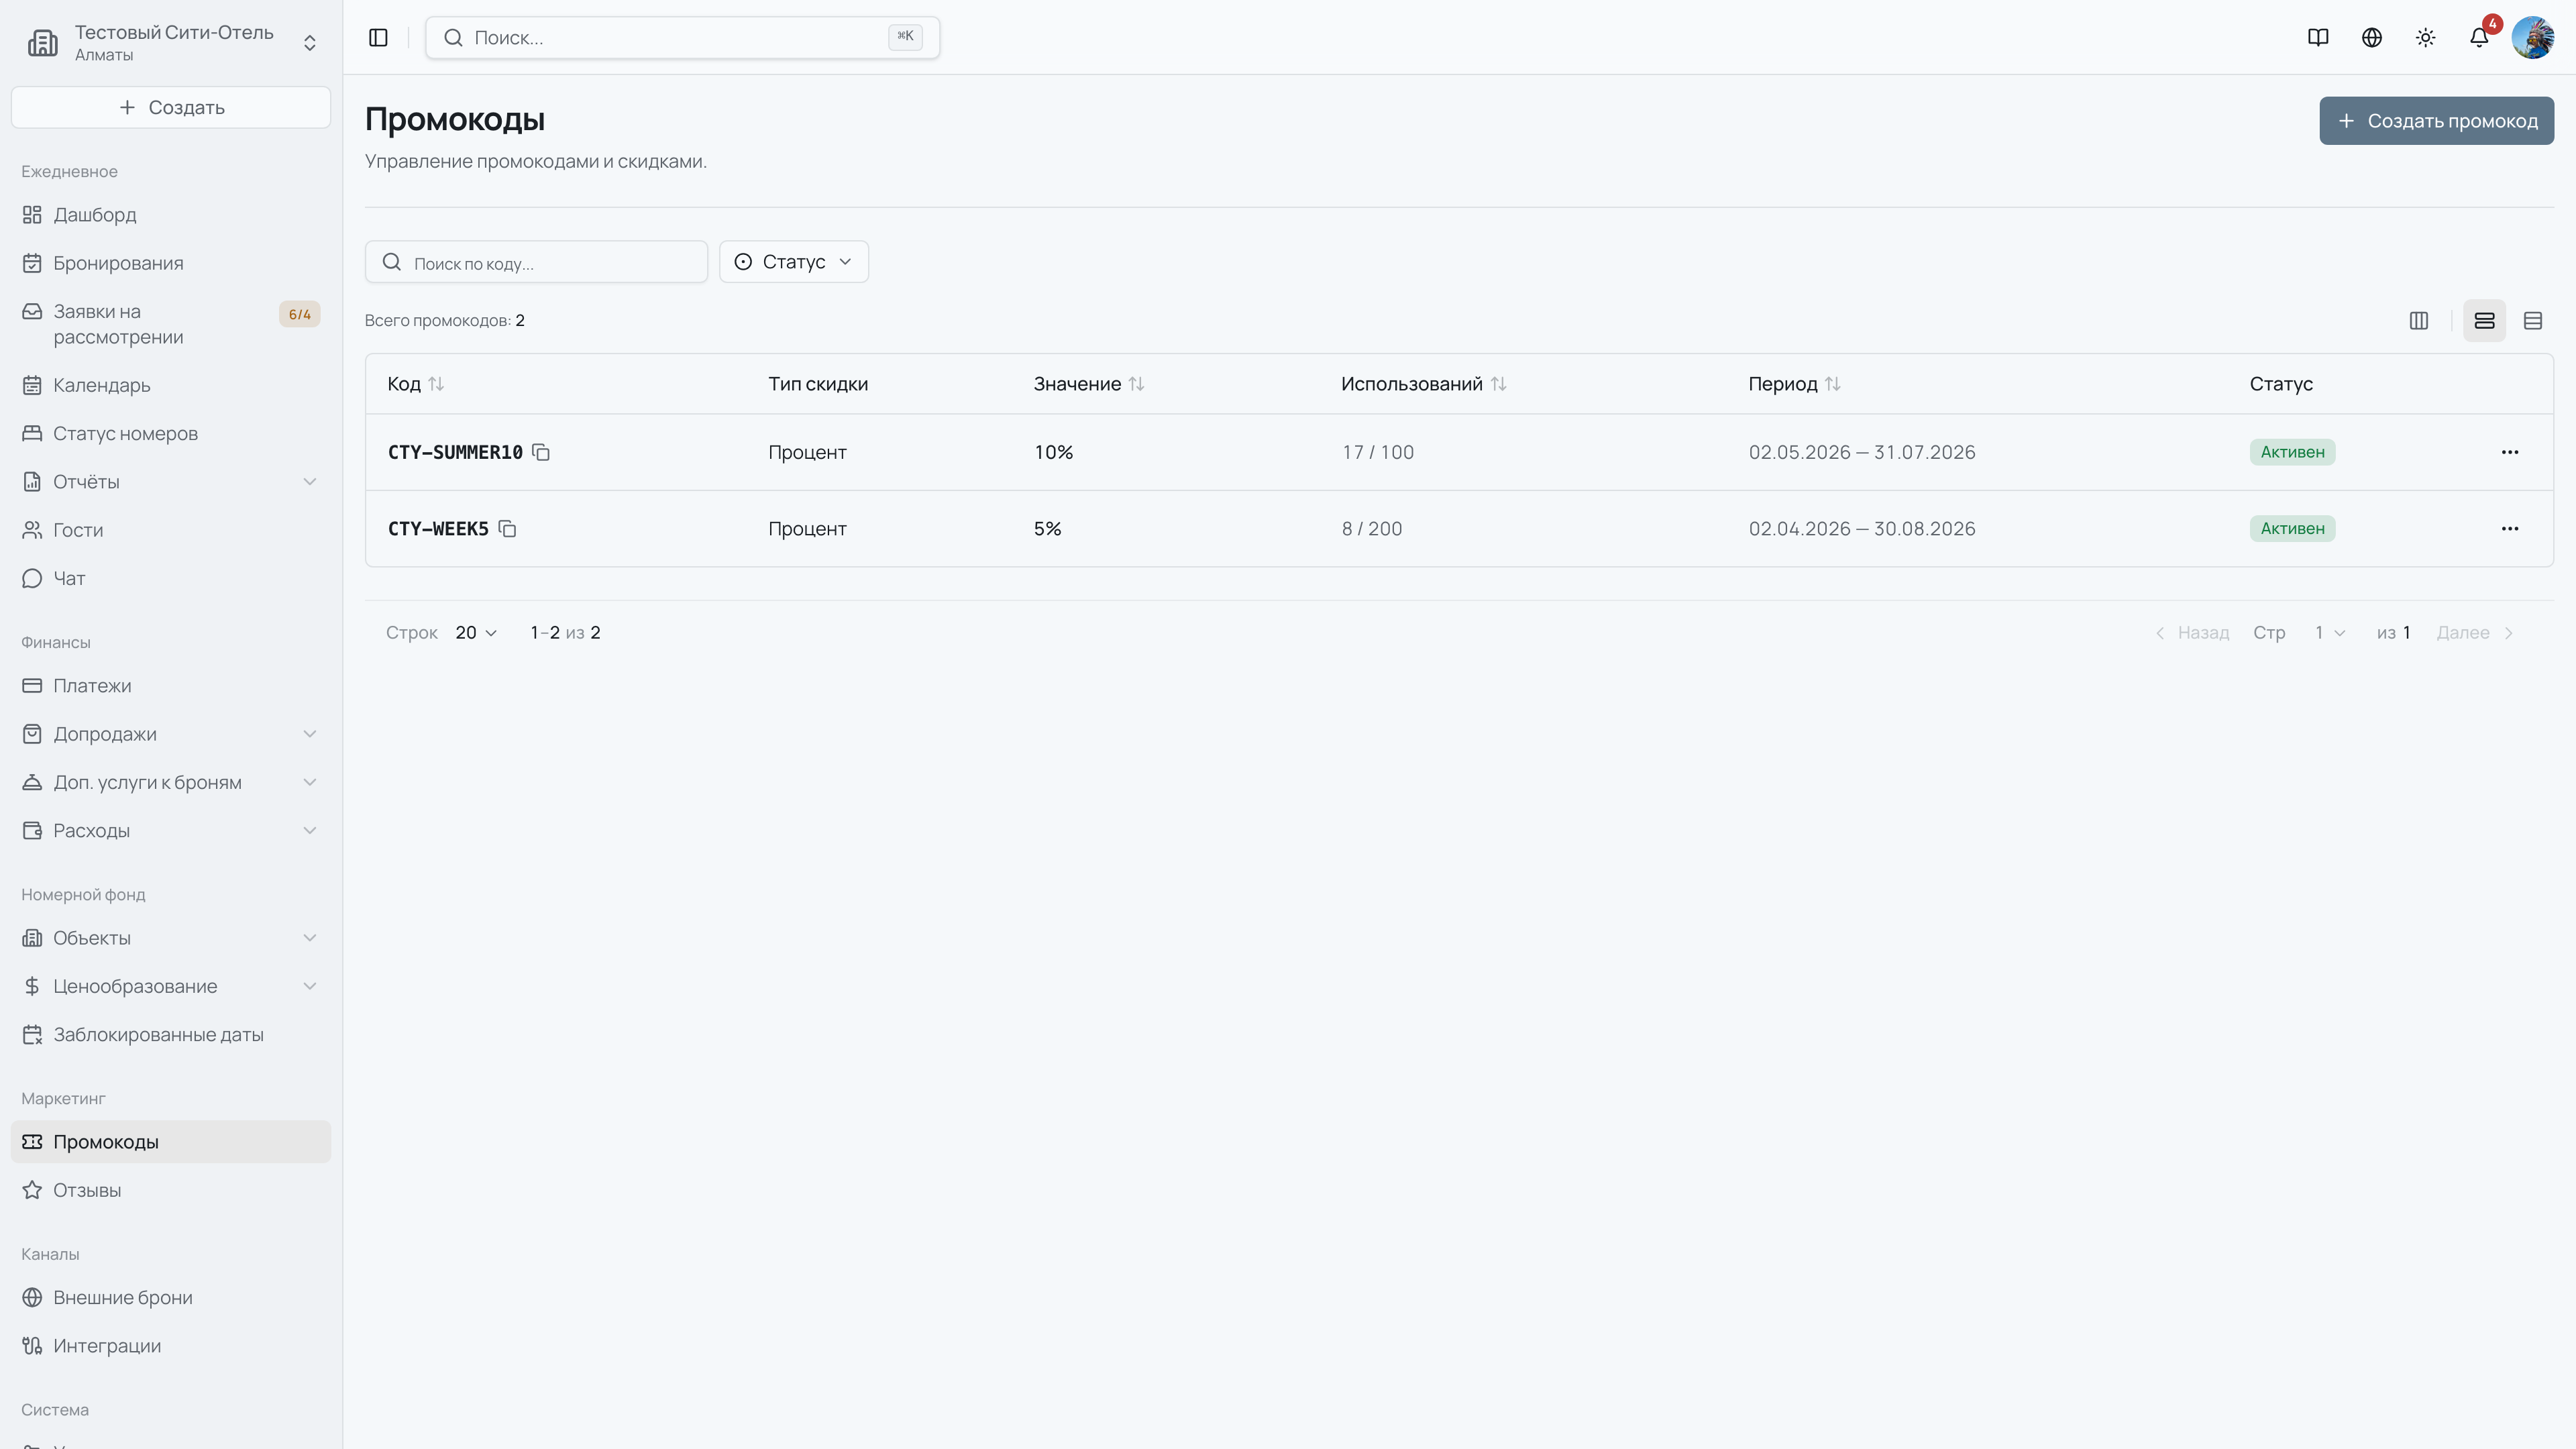Open actions menu for CTY-WEEK5 row
The width and height of the screenshot is (2576, 1449).
(2510, 528)
